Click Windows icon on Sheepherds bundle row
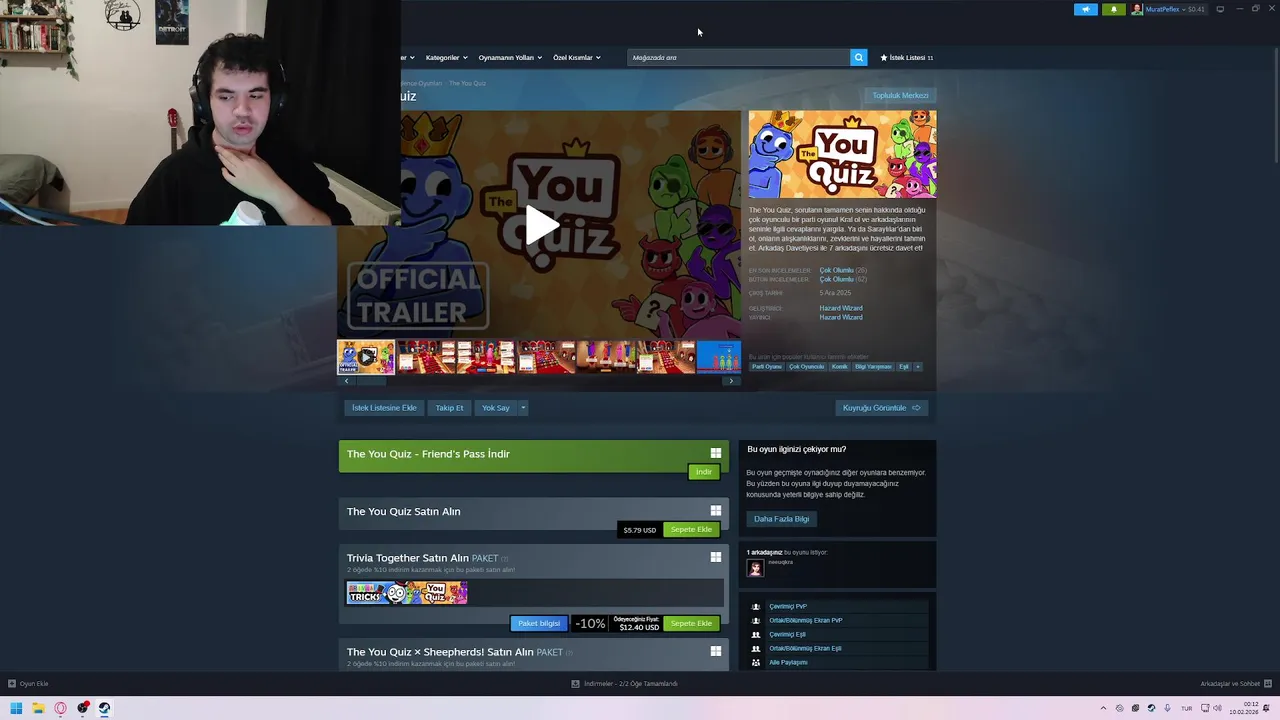 (716, 651)
